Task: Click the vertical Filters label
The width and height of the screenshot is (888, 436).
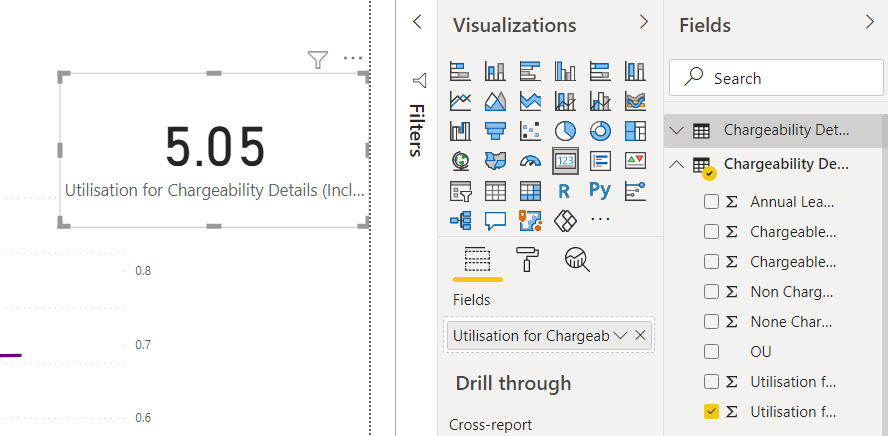Action: (x=417, y=130)
